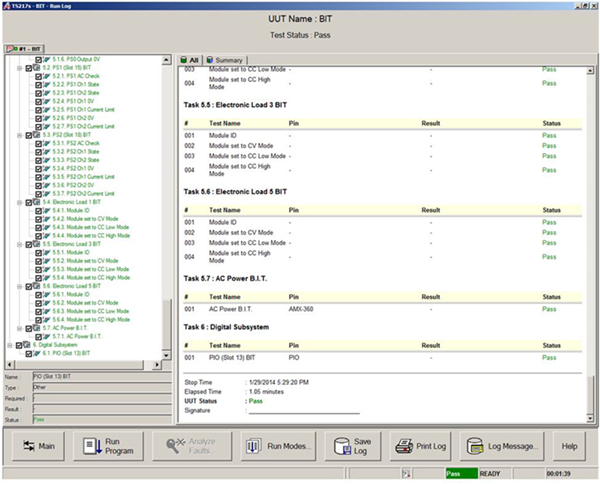
Task: Toggle checkbox for 5.4 Electronic Load 1 BIT
Action: [x=30, y=203]
